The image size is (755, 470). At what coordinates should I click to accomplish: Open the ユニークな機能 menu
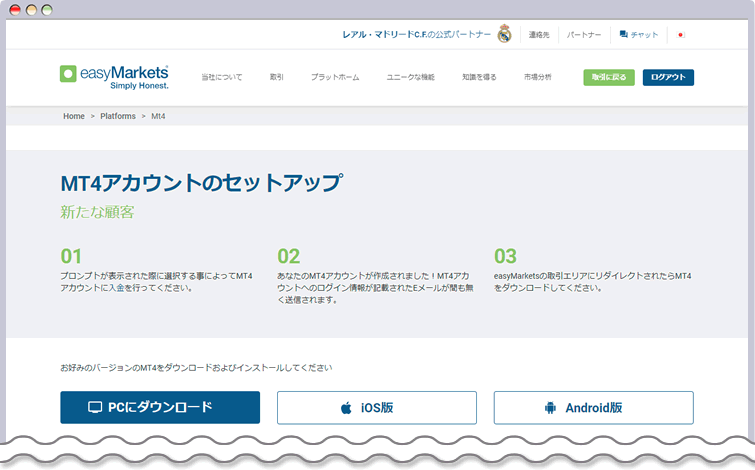411,77
